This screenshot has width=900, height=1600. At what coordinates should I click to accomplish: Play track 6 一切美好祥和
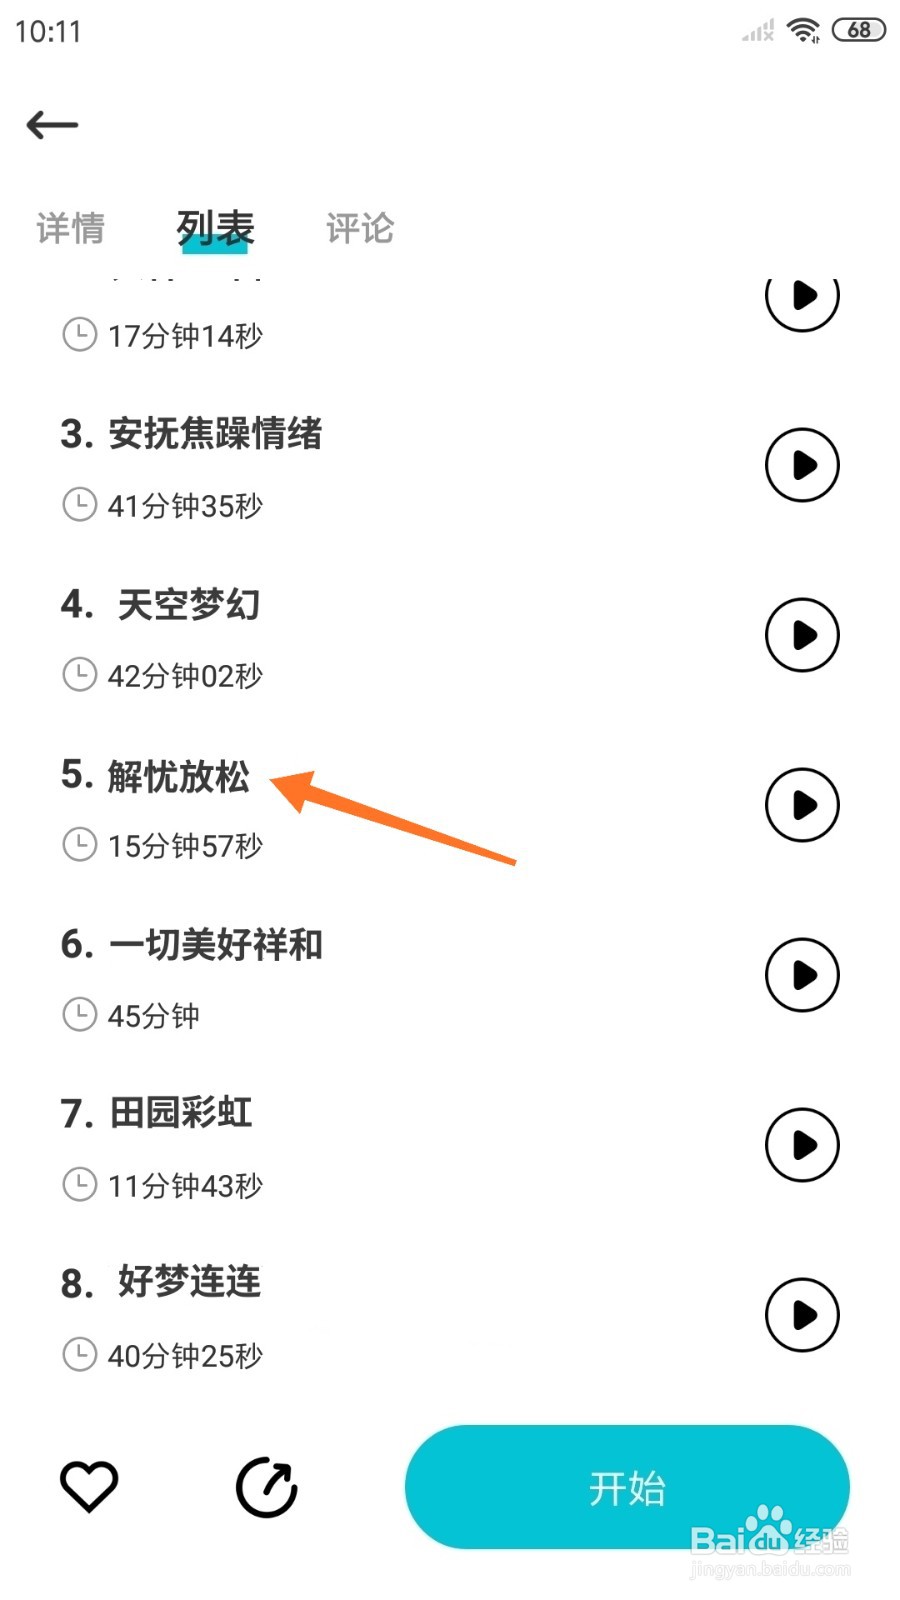(x=802, y=975)
